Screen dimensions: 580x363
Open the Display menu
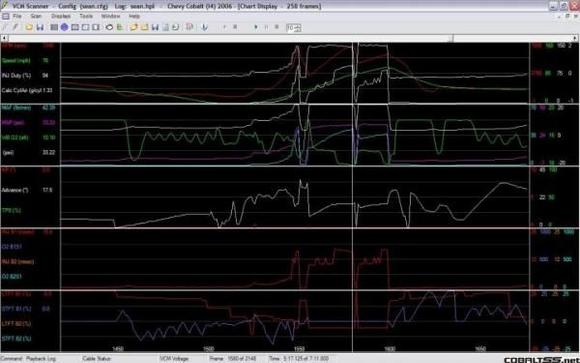tap(61, 16)
